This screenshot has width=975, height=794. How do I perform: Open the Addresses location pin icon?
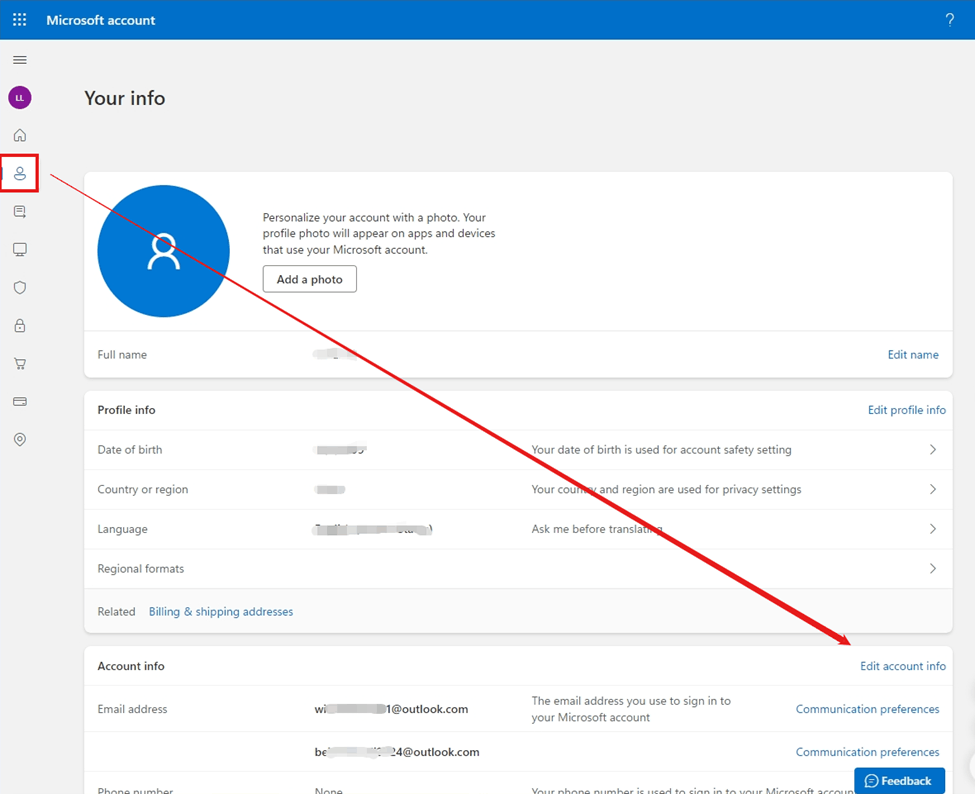tap(19, 439)
